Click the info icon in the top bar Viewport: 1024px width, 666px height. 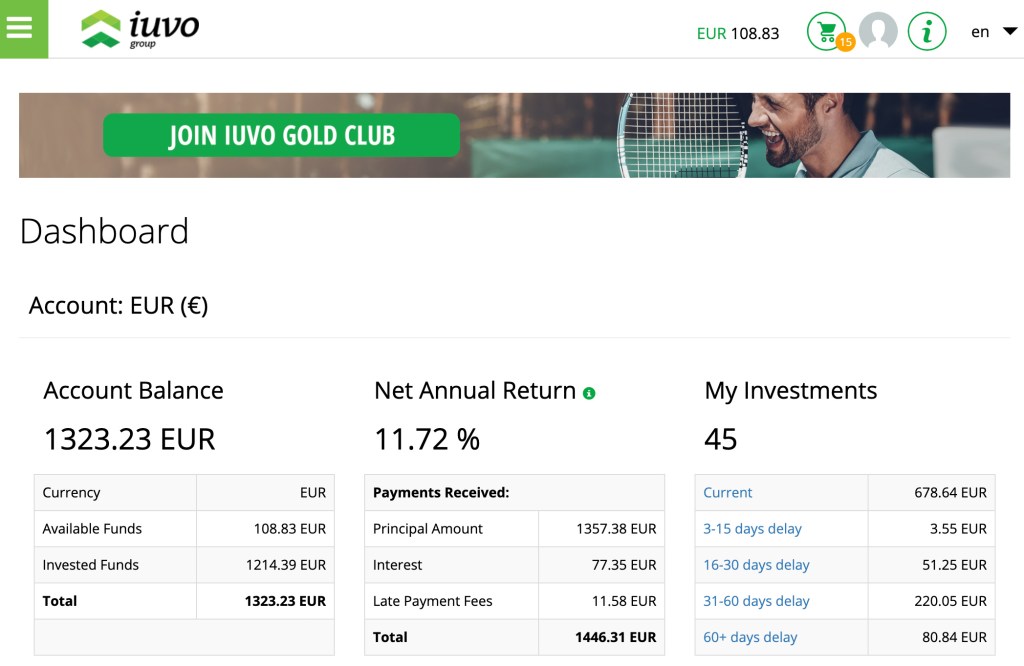926,31
